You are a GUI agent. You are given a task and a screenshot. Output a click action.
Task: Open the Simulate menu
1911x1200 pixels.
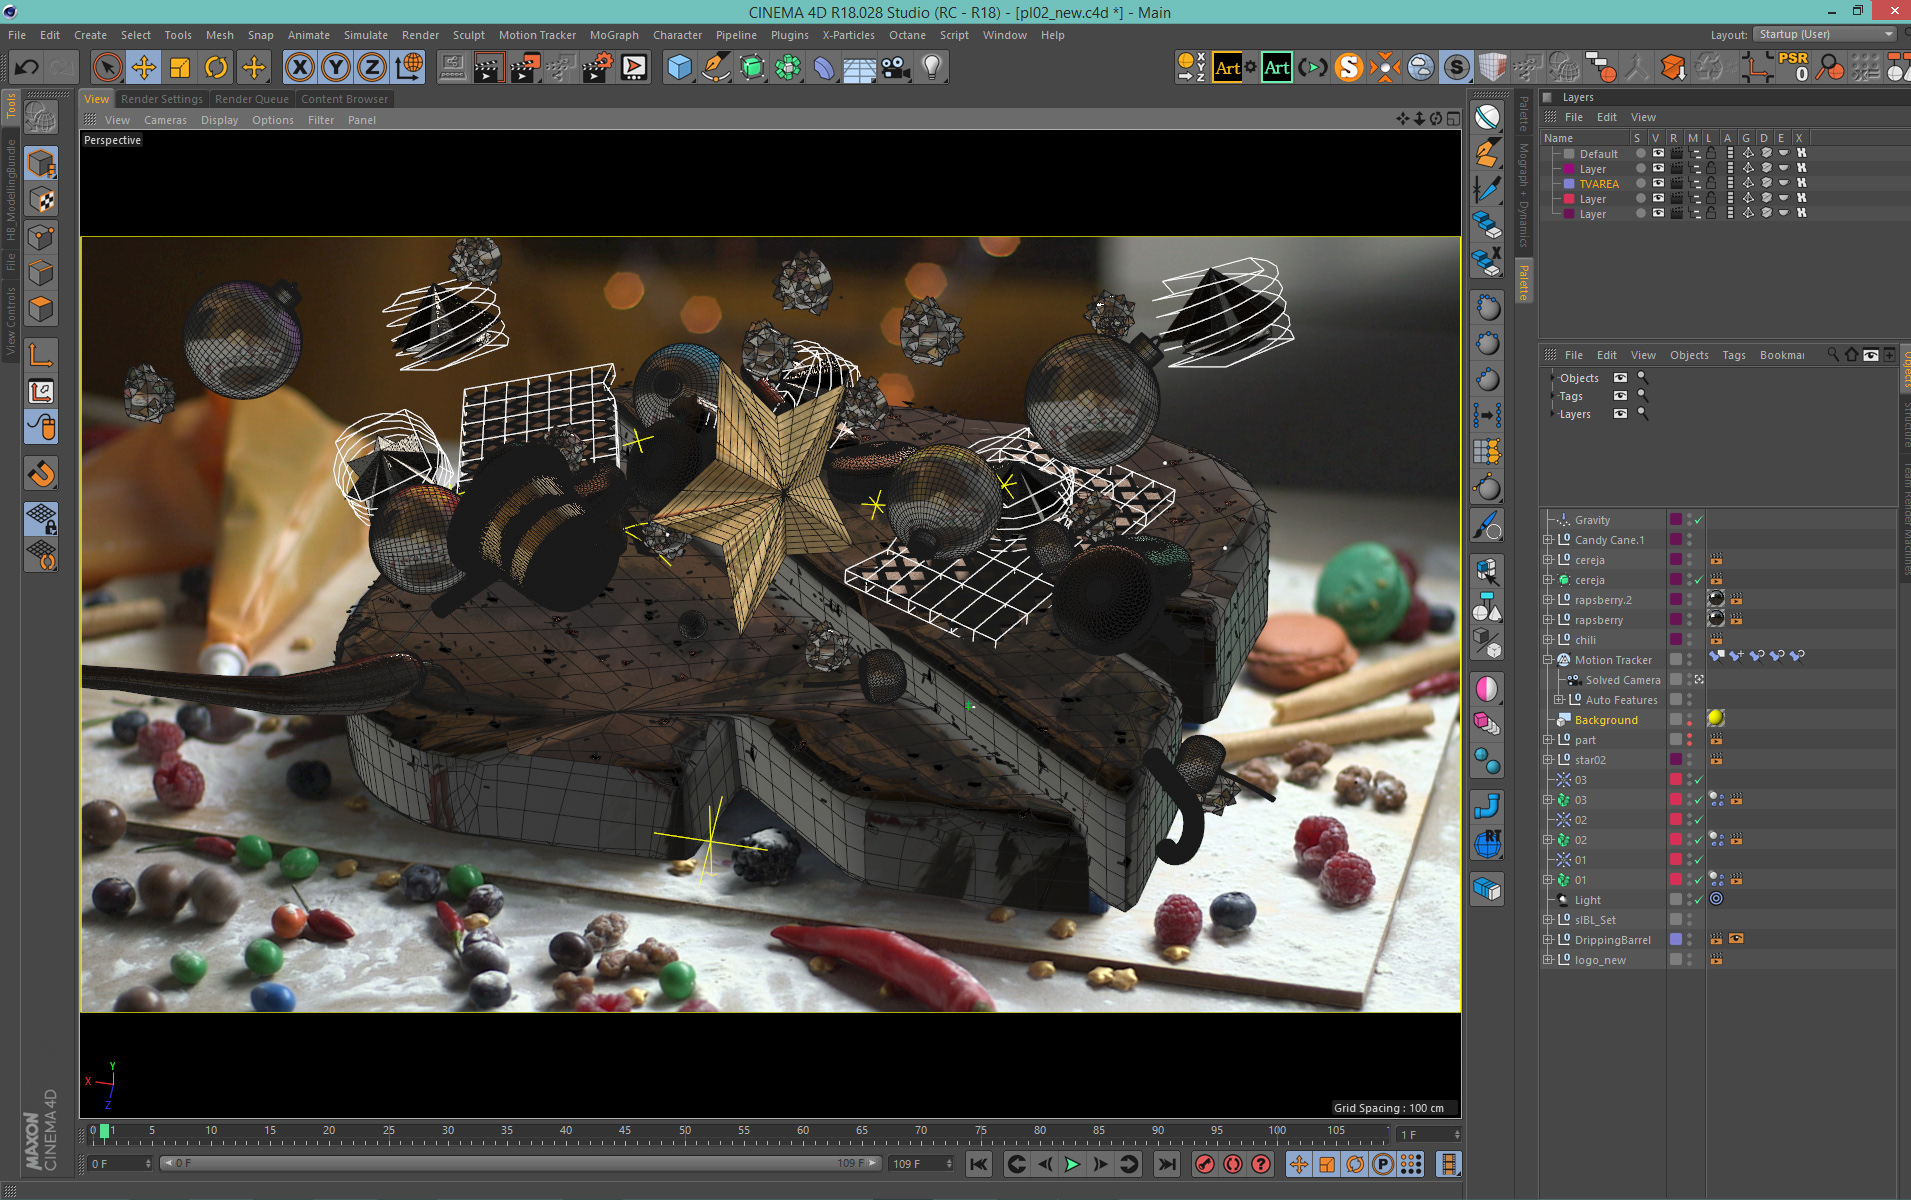click(x=366, y=35)
